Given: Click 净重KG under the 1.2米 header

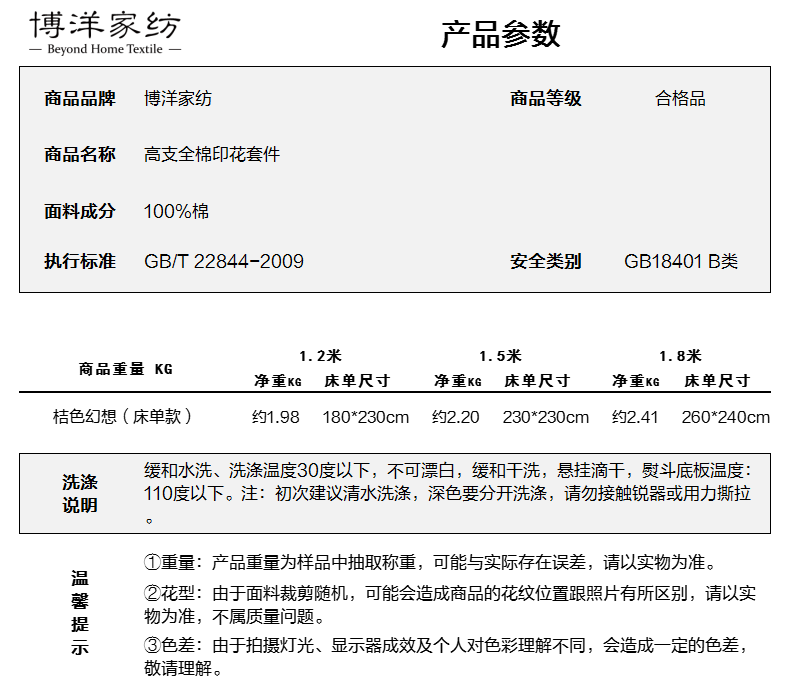Looking at the screenshot, I should coord(278,381).
